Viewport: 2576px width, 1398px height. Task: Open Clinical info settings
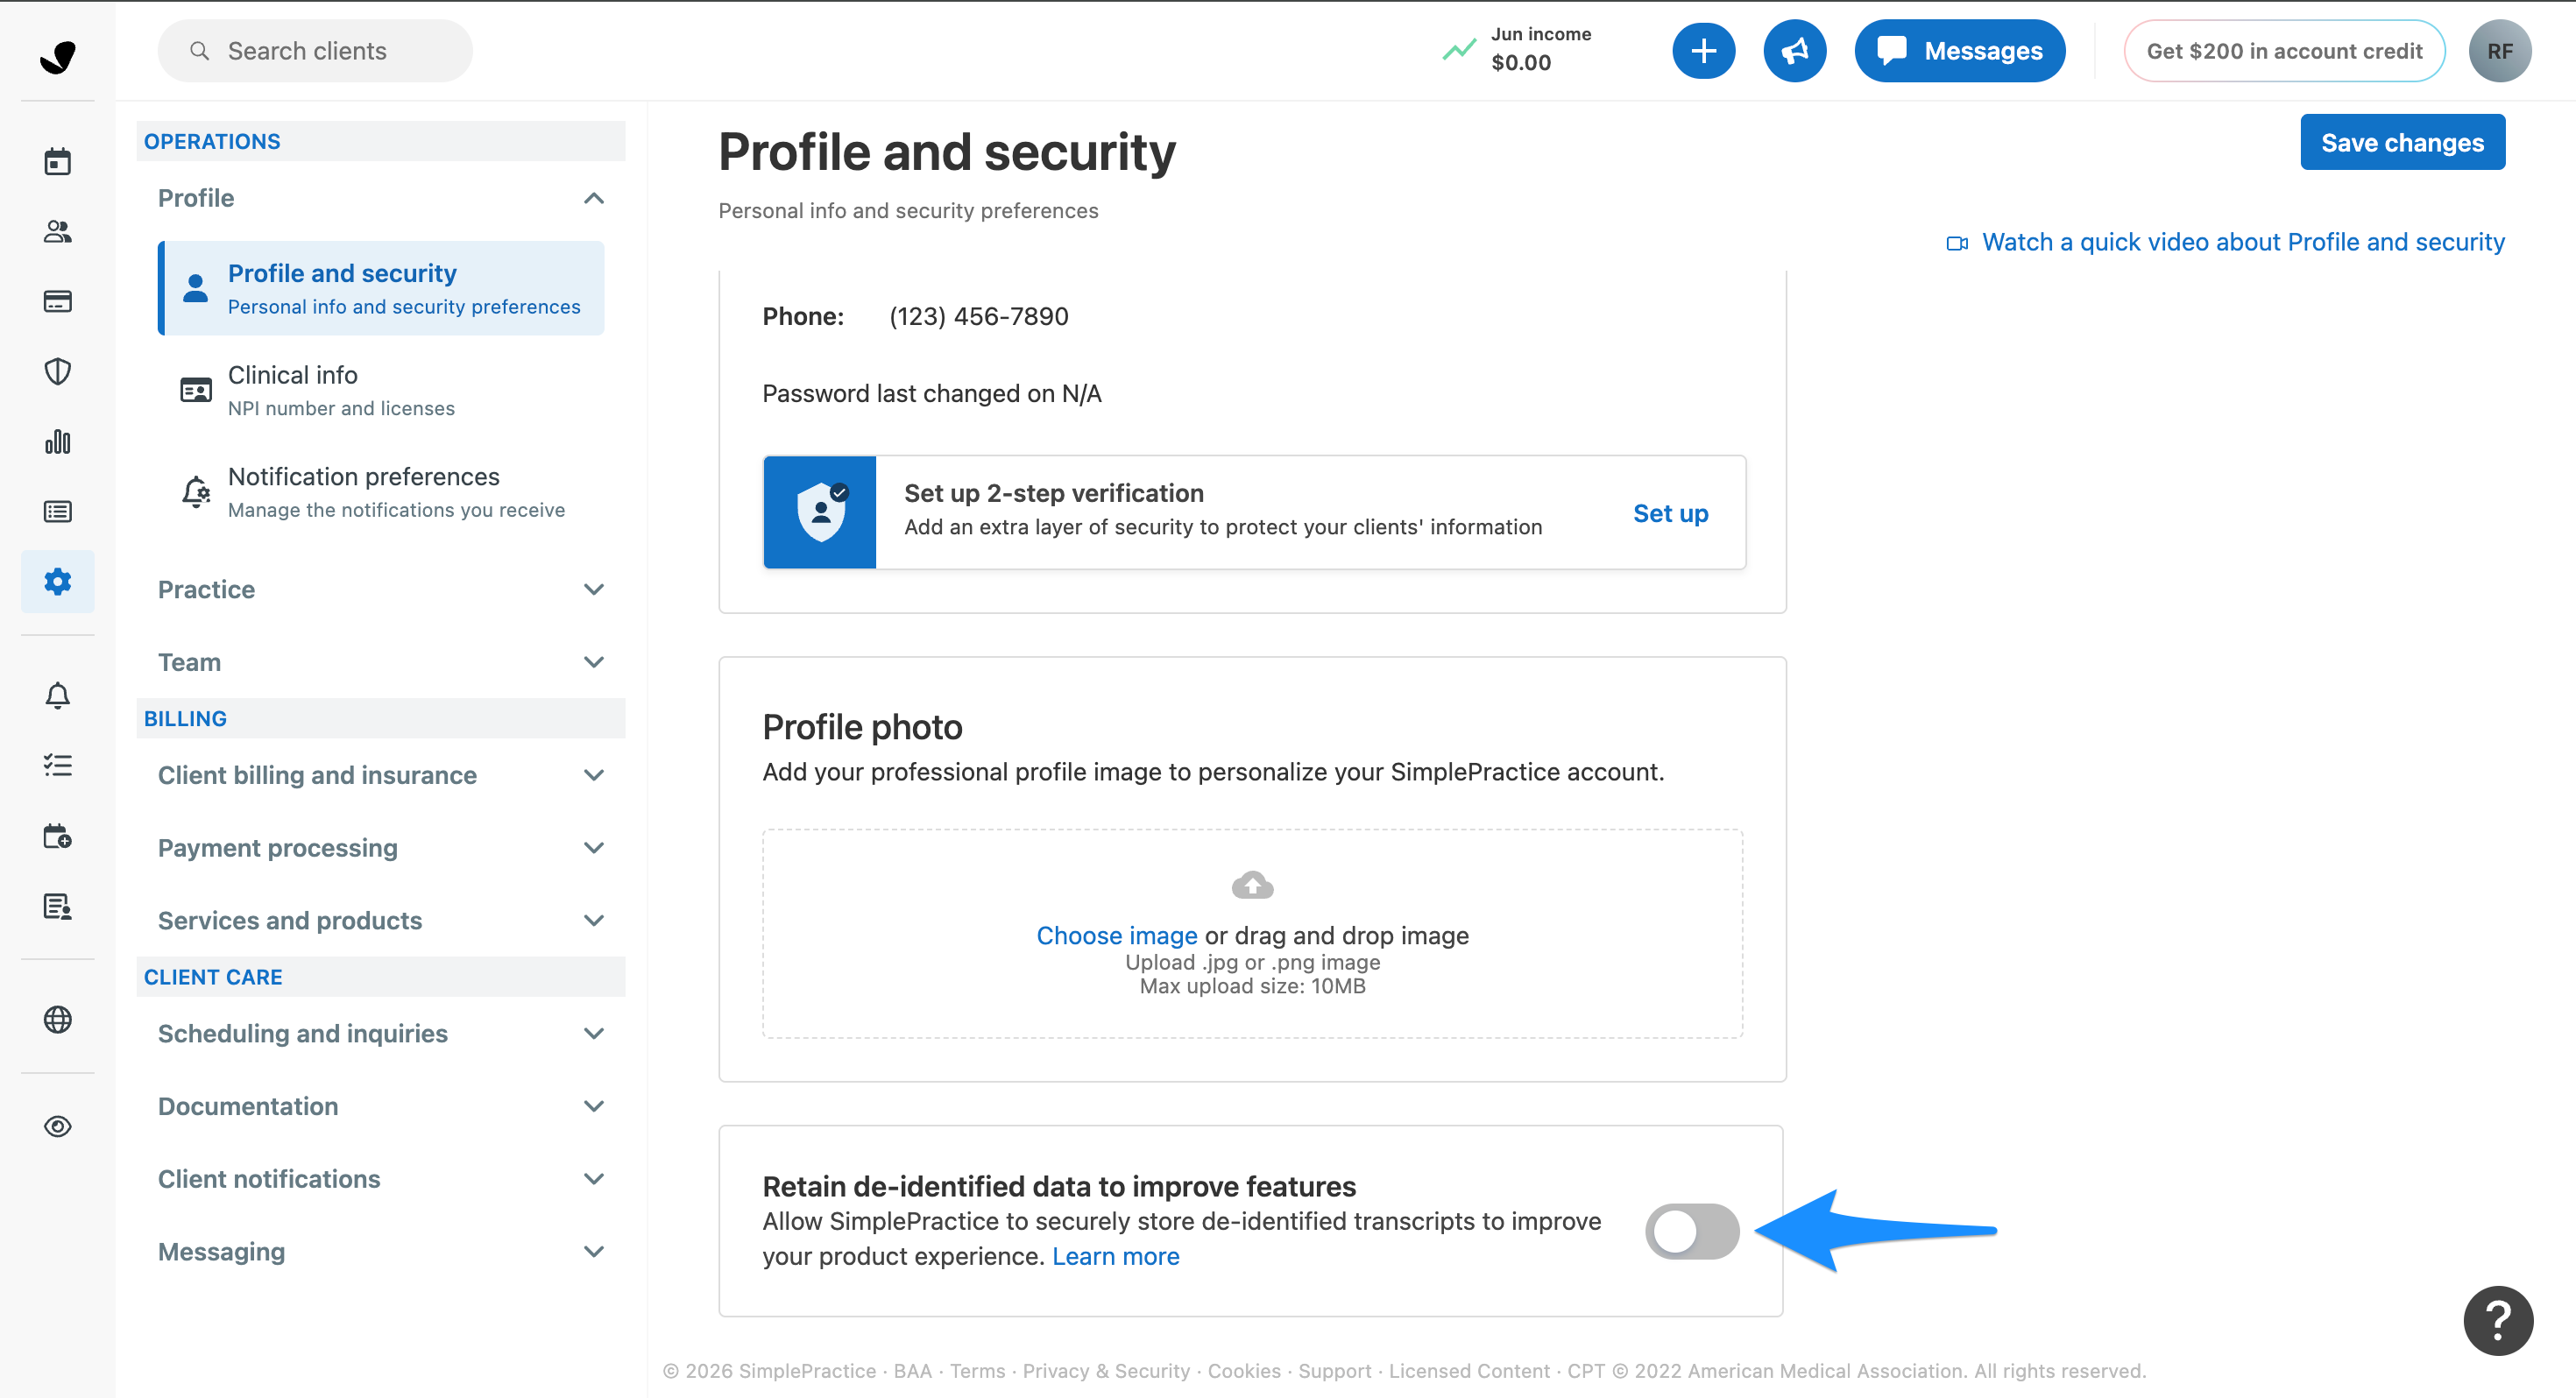381,390
